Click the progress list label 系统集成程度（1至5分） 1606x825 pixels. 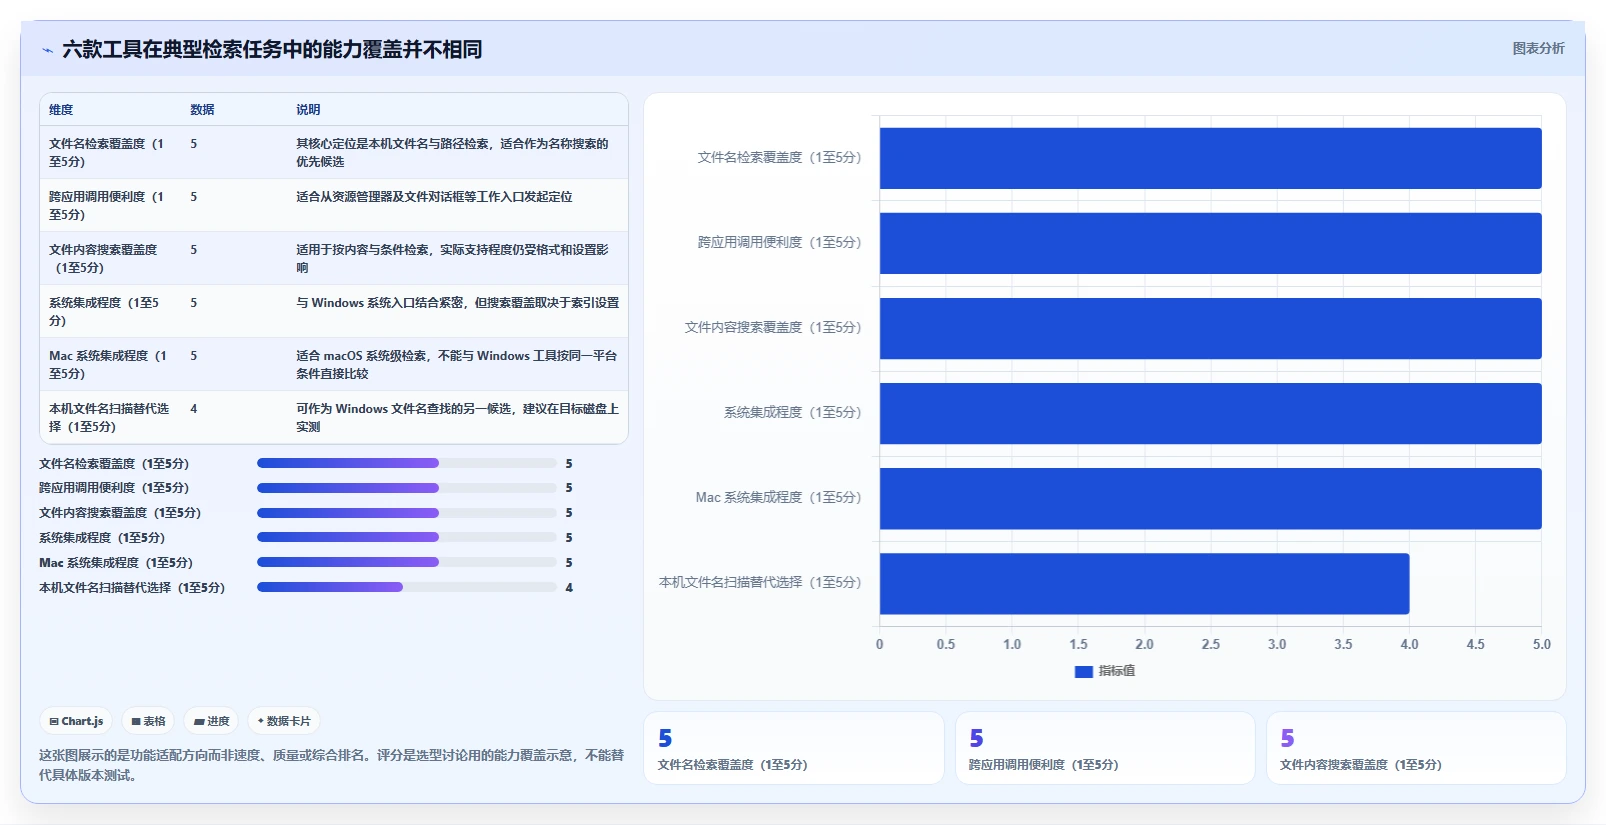(102, 538)
